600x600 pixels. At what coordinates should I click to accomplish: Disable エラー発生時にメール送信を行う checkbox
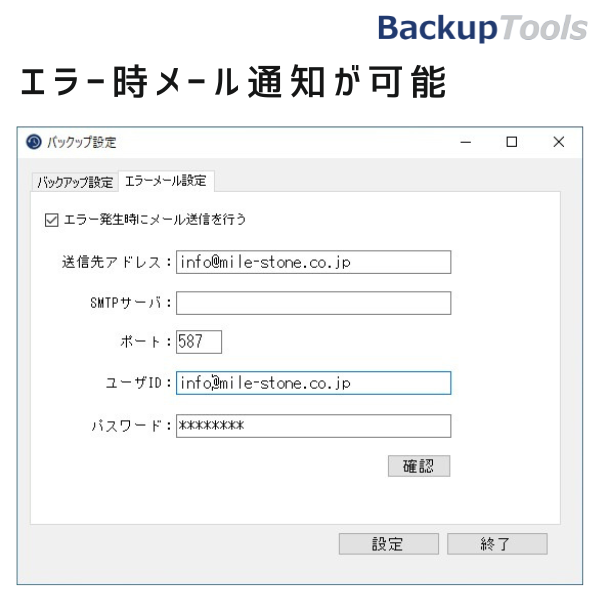tap(52, 219)
